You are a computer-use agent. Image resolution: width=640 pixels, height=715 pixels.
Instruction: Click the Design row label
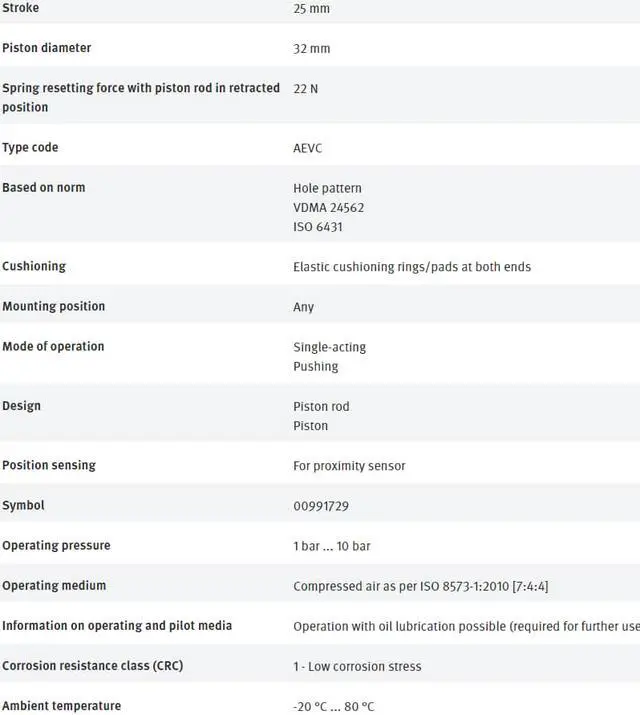tap(22, 406)
